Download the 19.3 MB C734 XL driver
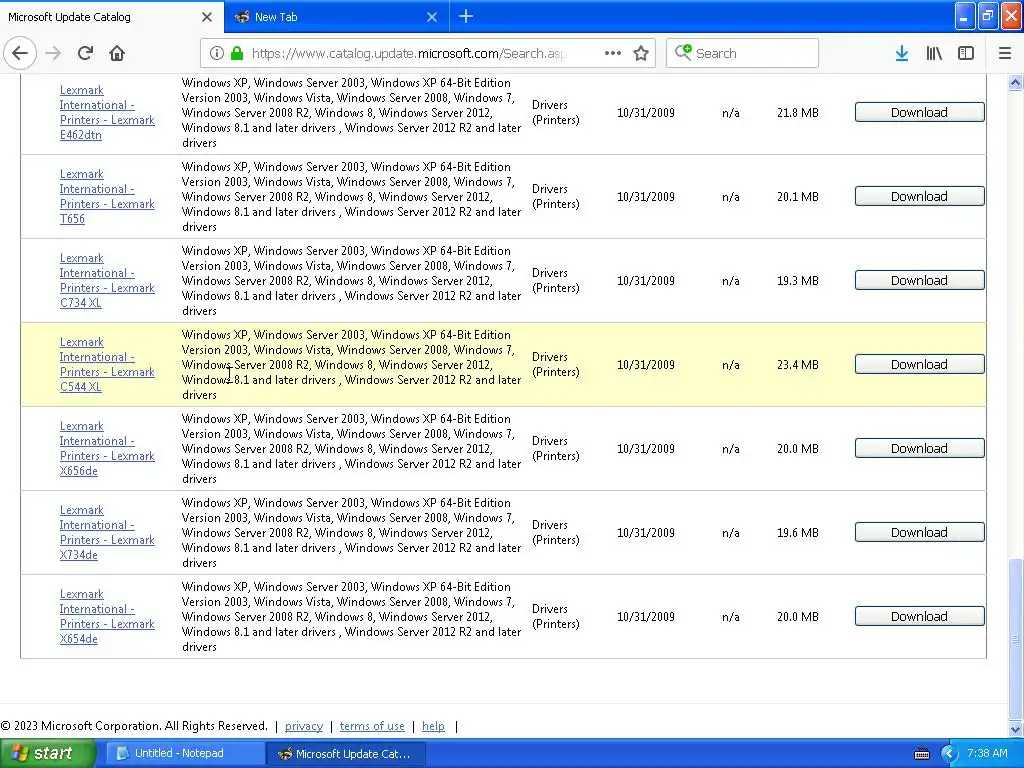This screenshot has height=768, width=1024. 919,280
